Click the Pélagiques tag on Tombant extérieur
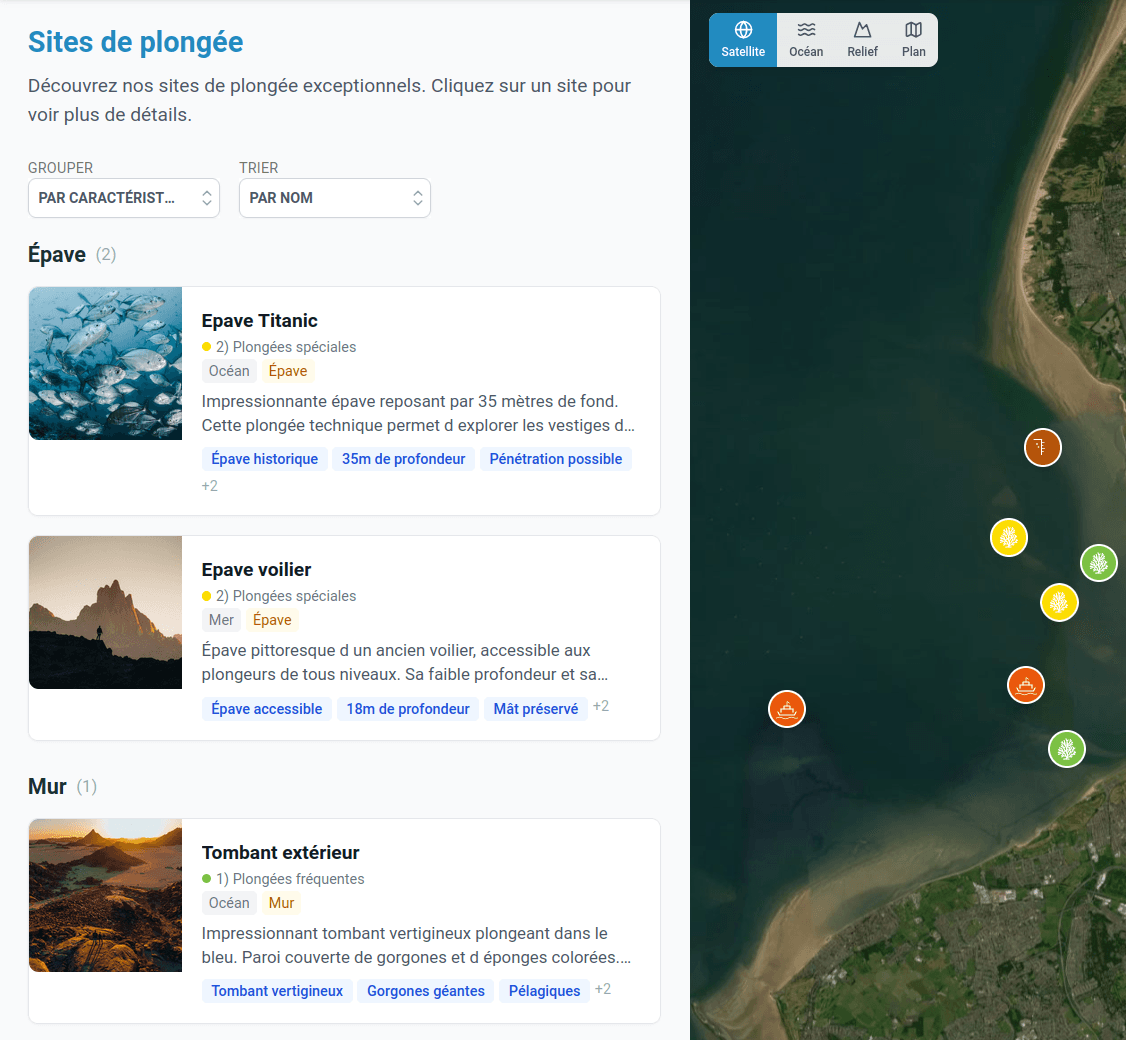Viewport: 1126px width, 1040px height. tap(543, 991)
